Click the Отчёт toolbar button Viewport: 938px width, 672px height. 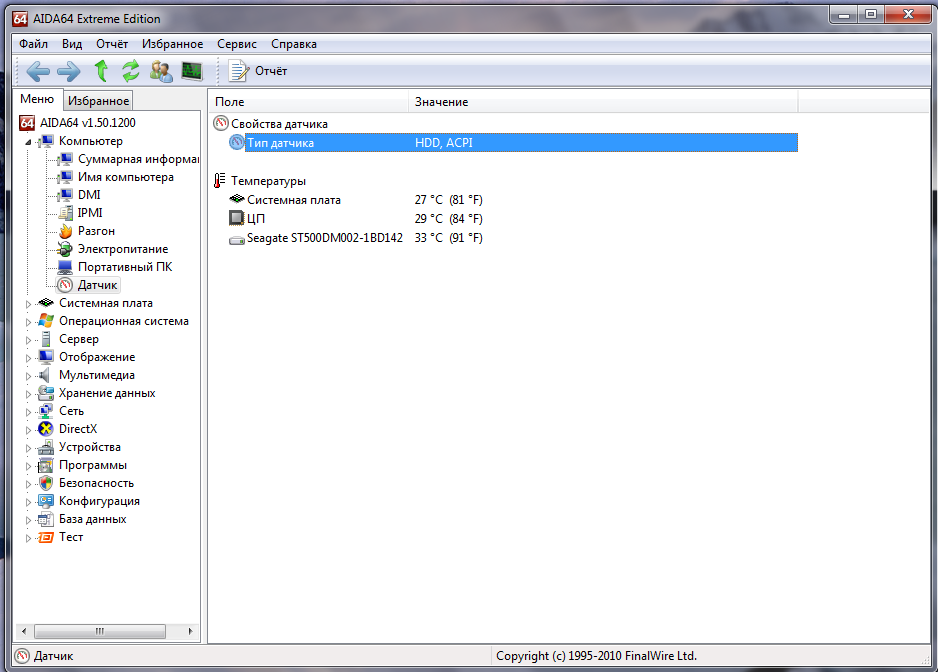point(258,71)
